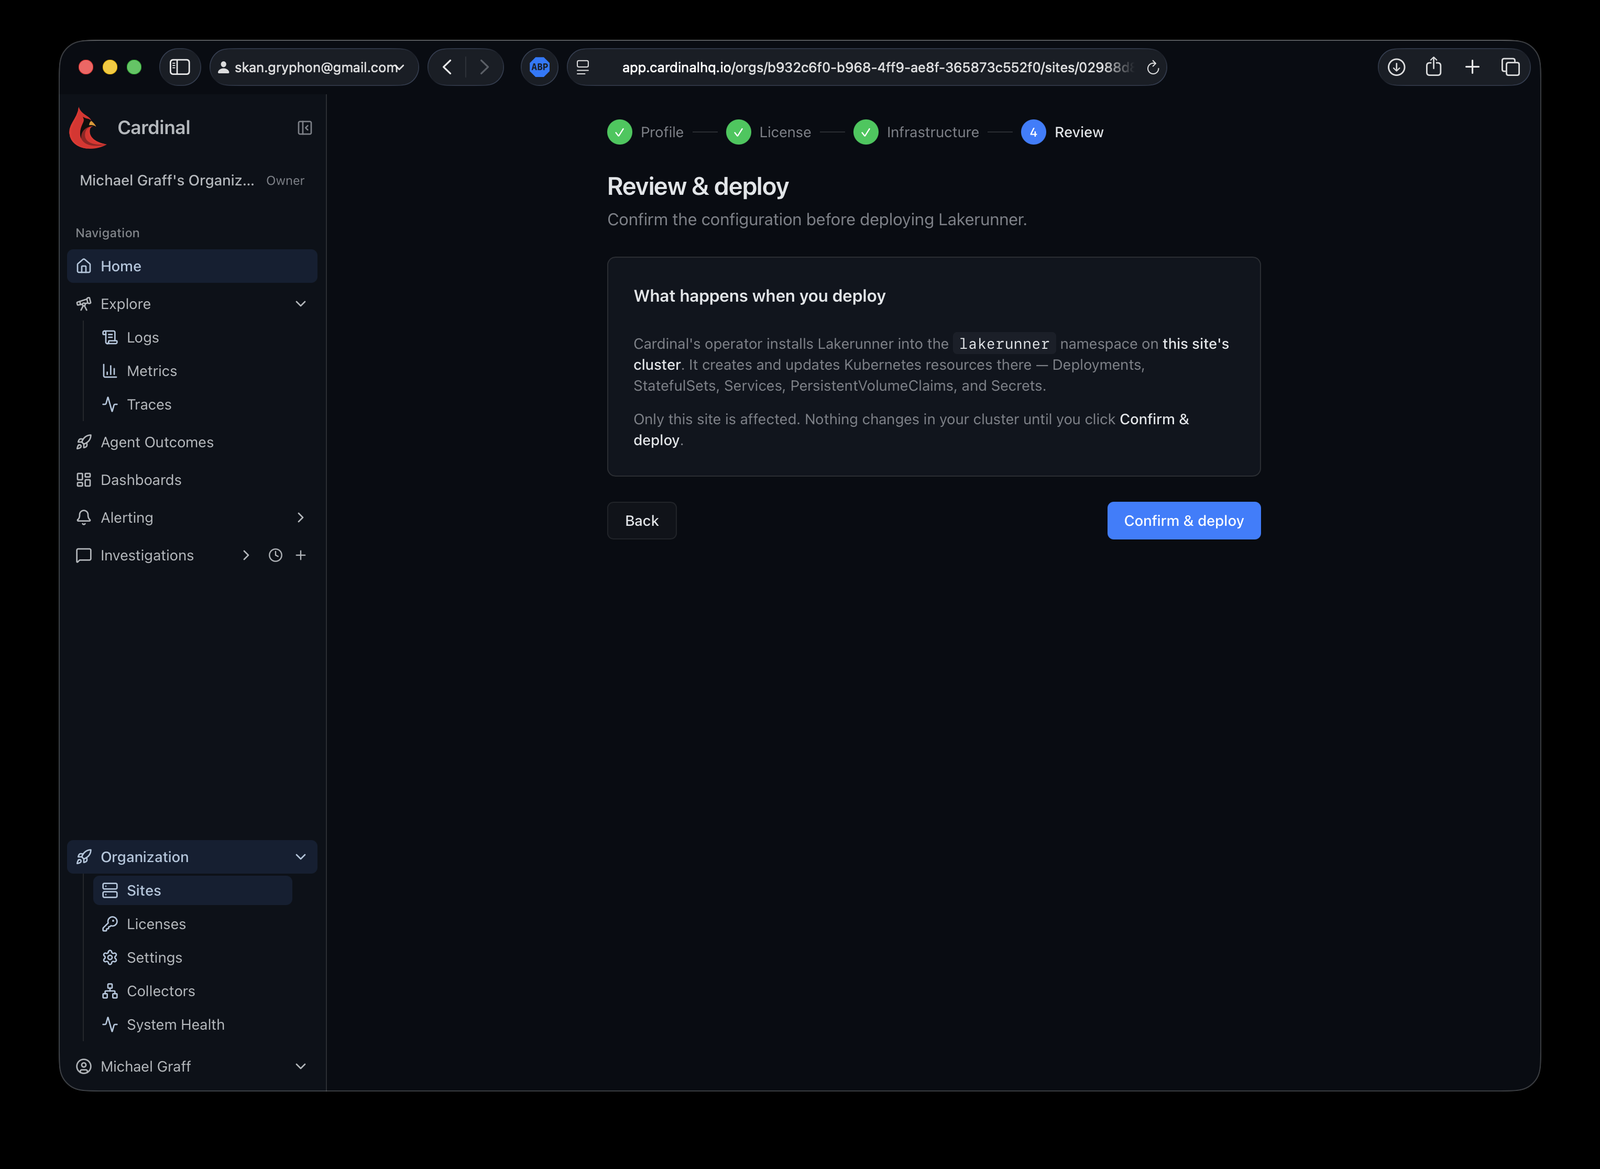Image resolution: width=1600 pixels, height=1169 pixels.
Task: Open Collectors page
Action: click(192, 991)
